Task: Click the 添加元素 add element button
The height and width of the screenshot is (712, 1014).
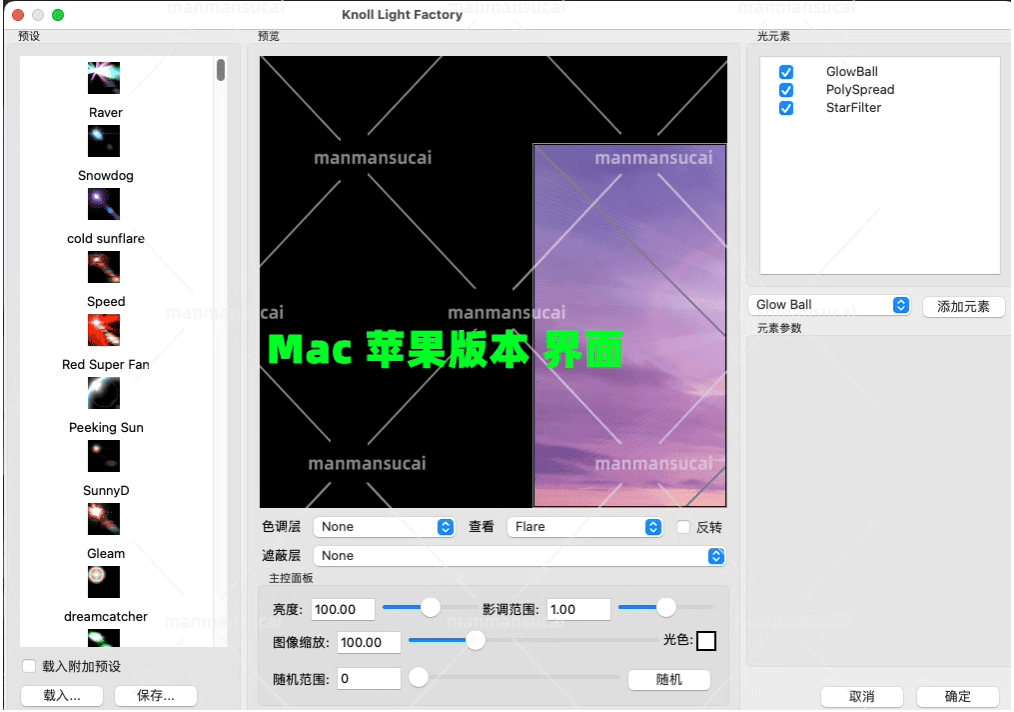Action: (963, 307)
